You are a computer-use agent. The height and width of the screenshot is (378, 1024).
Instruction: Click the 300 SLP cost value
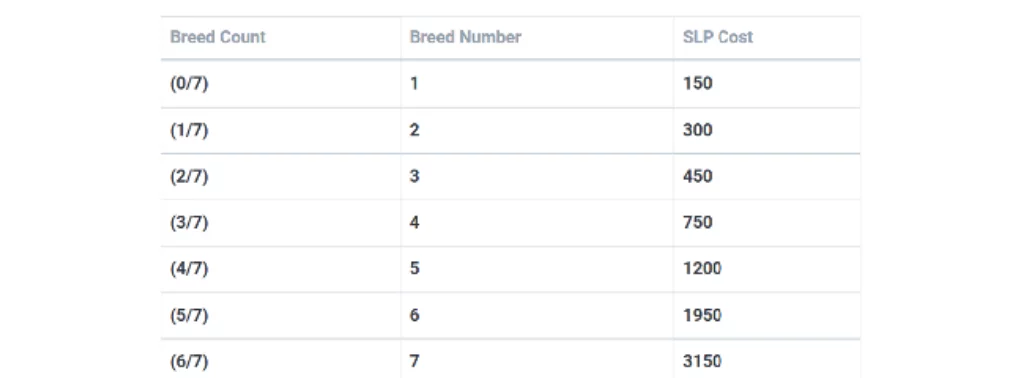[697, 131]
